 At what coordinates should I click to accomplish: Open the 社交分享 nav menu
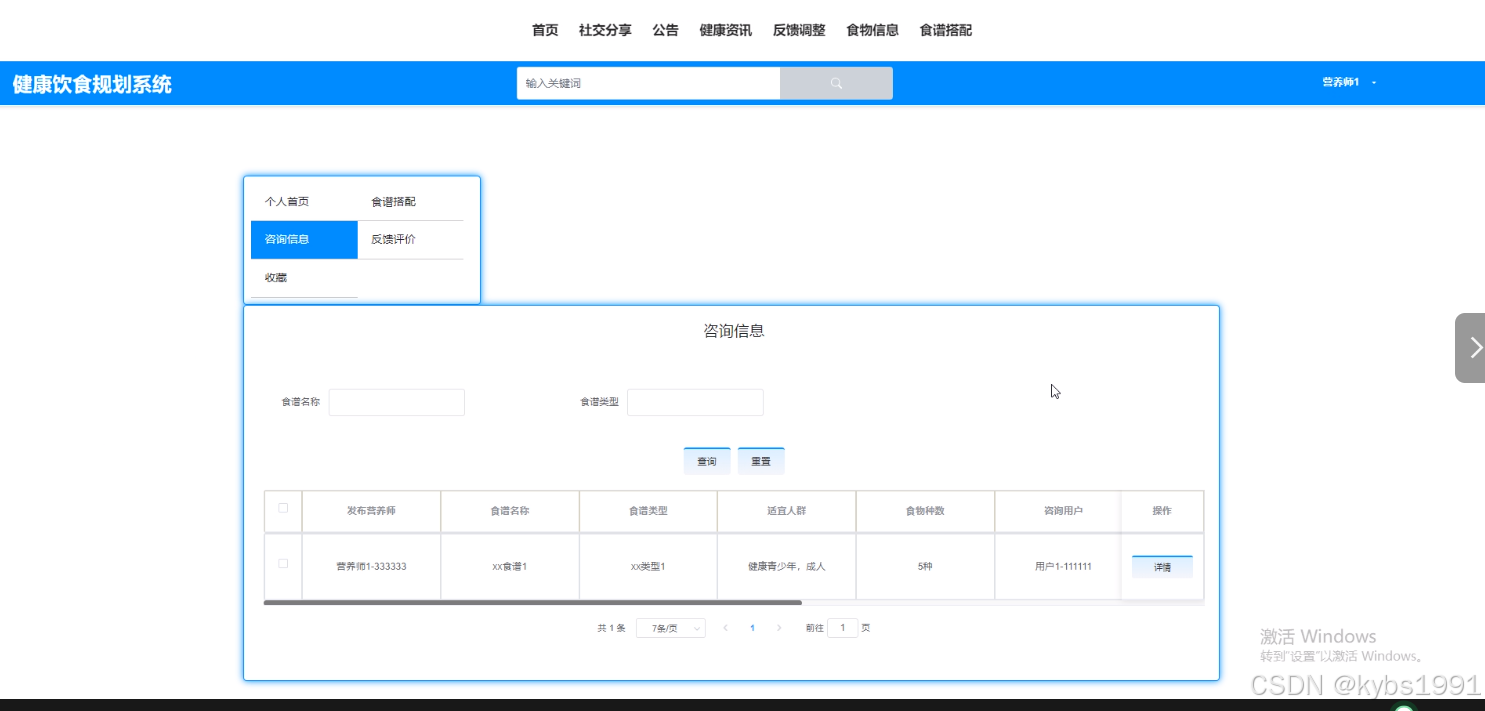click(x=605, y=30)
